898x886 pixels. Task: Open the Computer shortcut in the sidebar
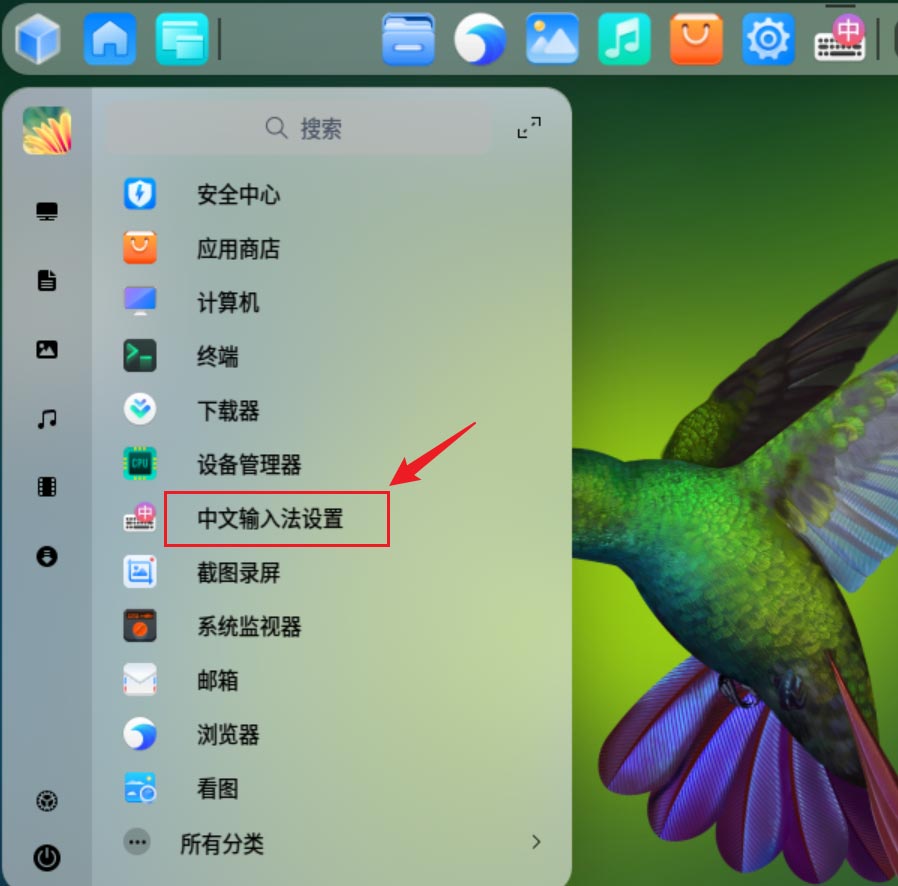[47, 211]
